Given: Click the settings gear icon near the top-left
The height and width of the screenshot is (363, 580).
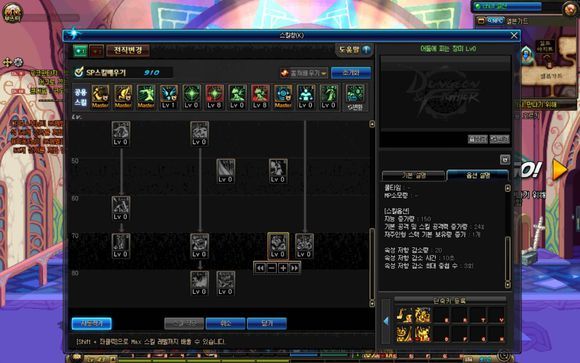Looking at the screenshot, I should 18,62.
